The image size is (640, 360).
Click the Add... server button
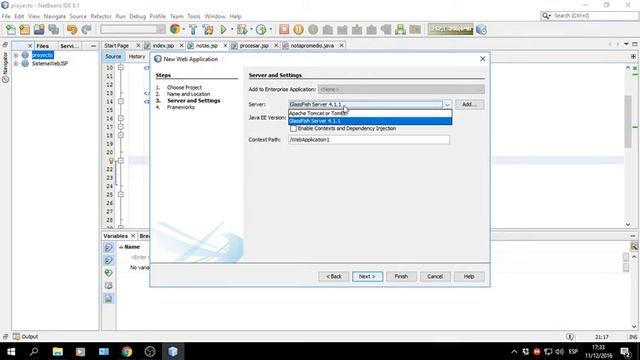469,104
